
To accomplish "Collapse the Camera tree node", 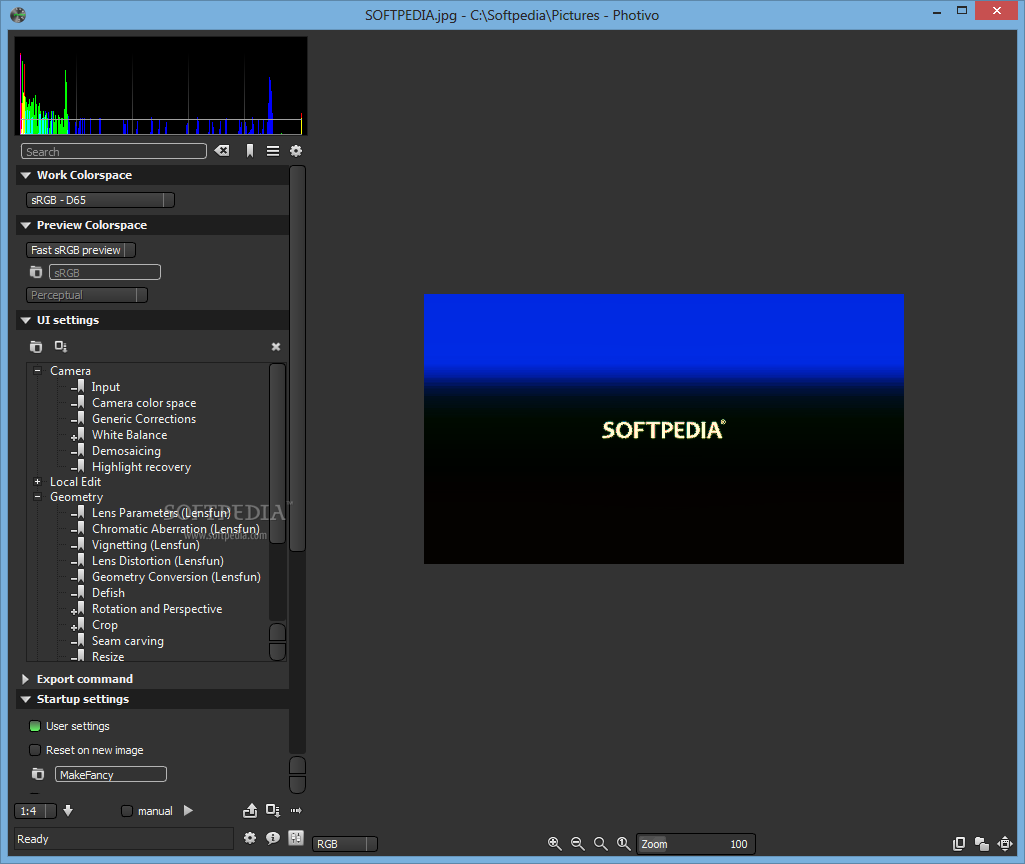I will coord(37,371).
